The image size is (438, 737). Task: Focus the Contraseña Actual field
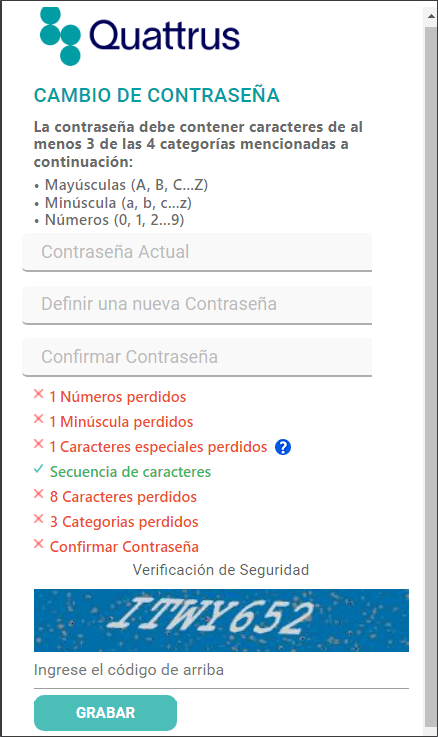[197, 252]
